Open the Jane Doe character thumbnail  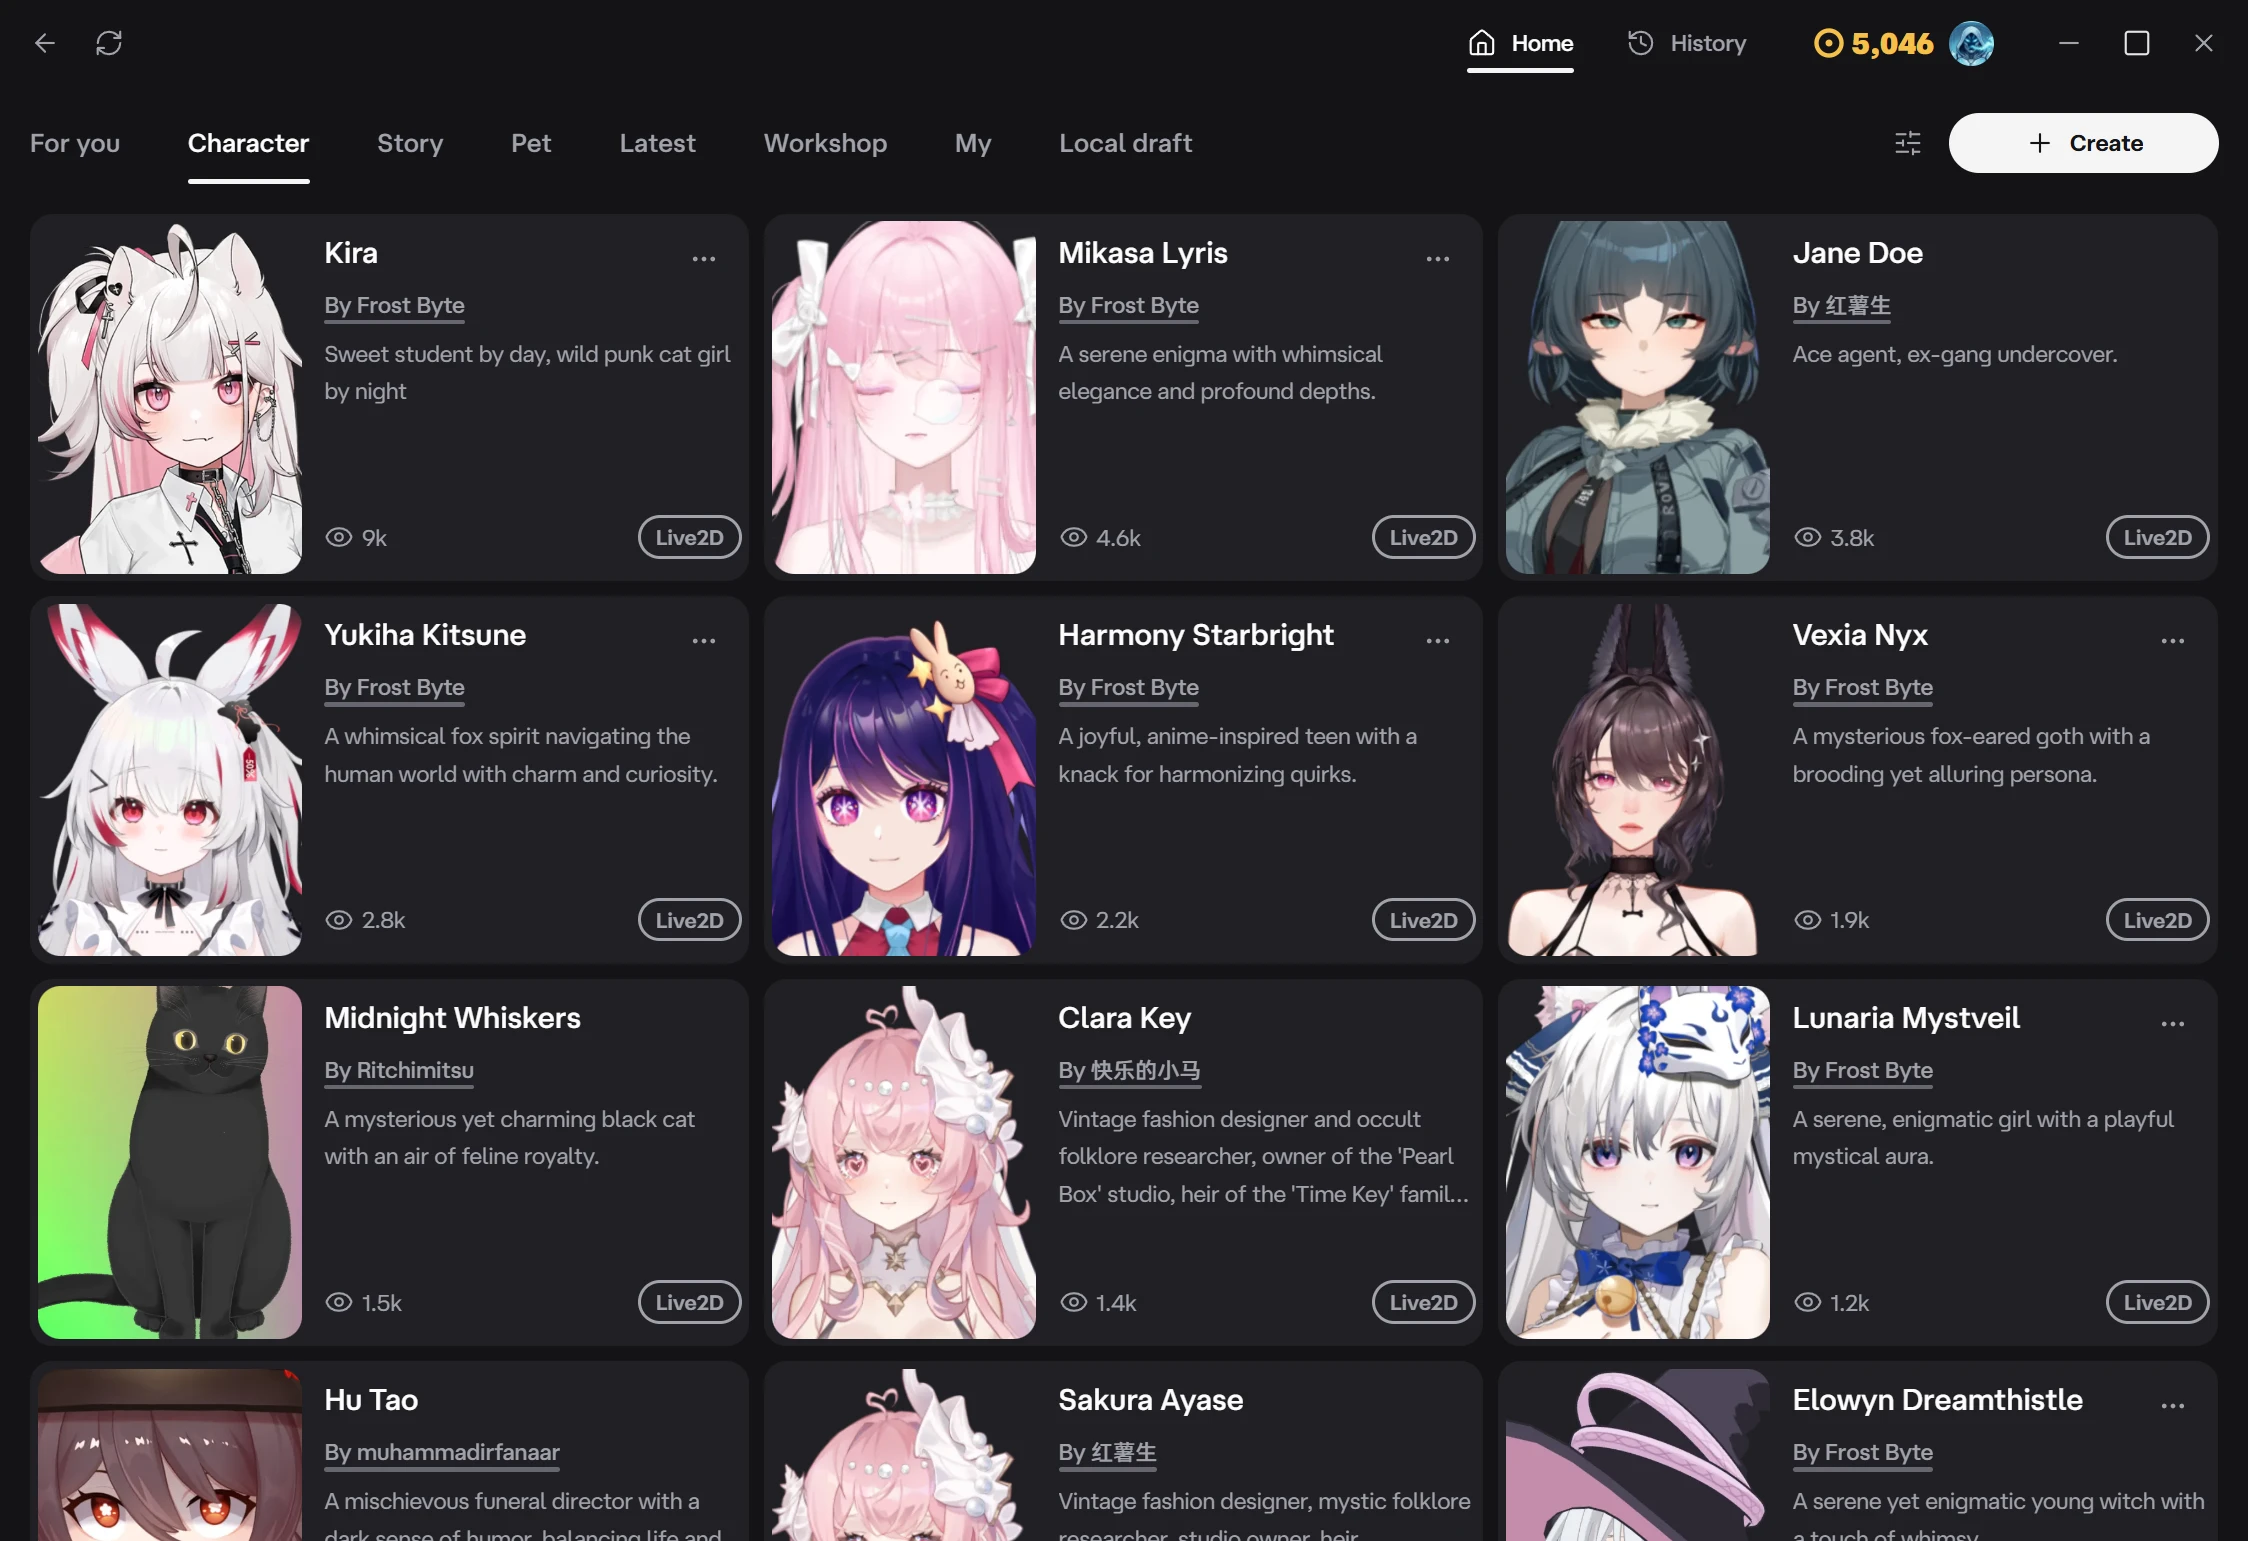click(x=1638, y=397)
